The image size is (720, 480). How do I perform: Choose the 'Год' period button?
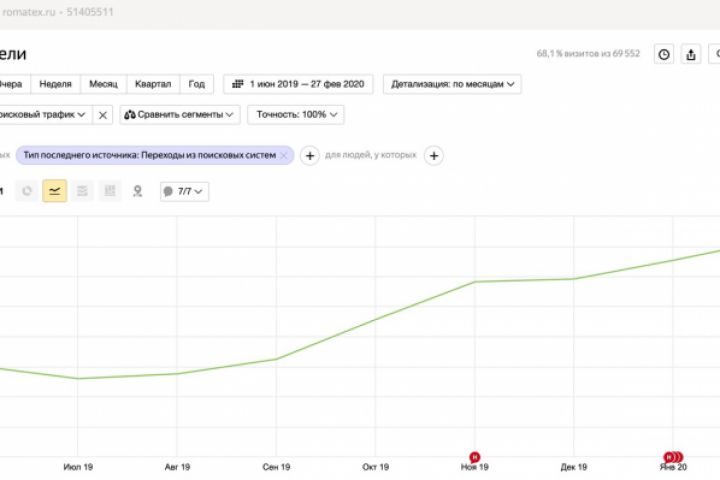pos(197,84)
